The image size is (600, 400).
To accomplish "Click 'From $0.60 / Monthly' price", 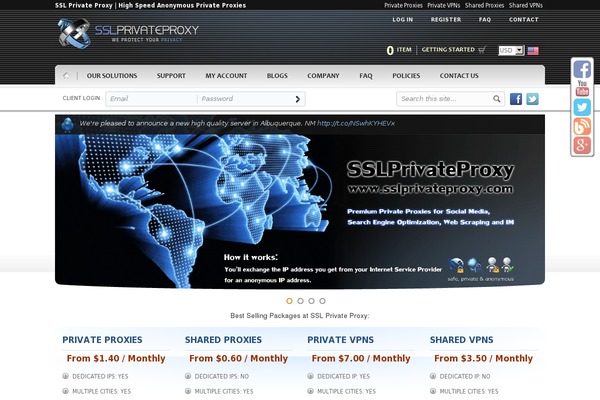I will [x=238, y=359].
